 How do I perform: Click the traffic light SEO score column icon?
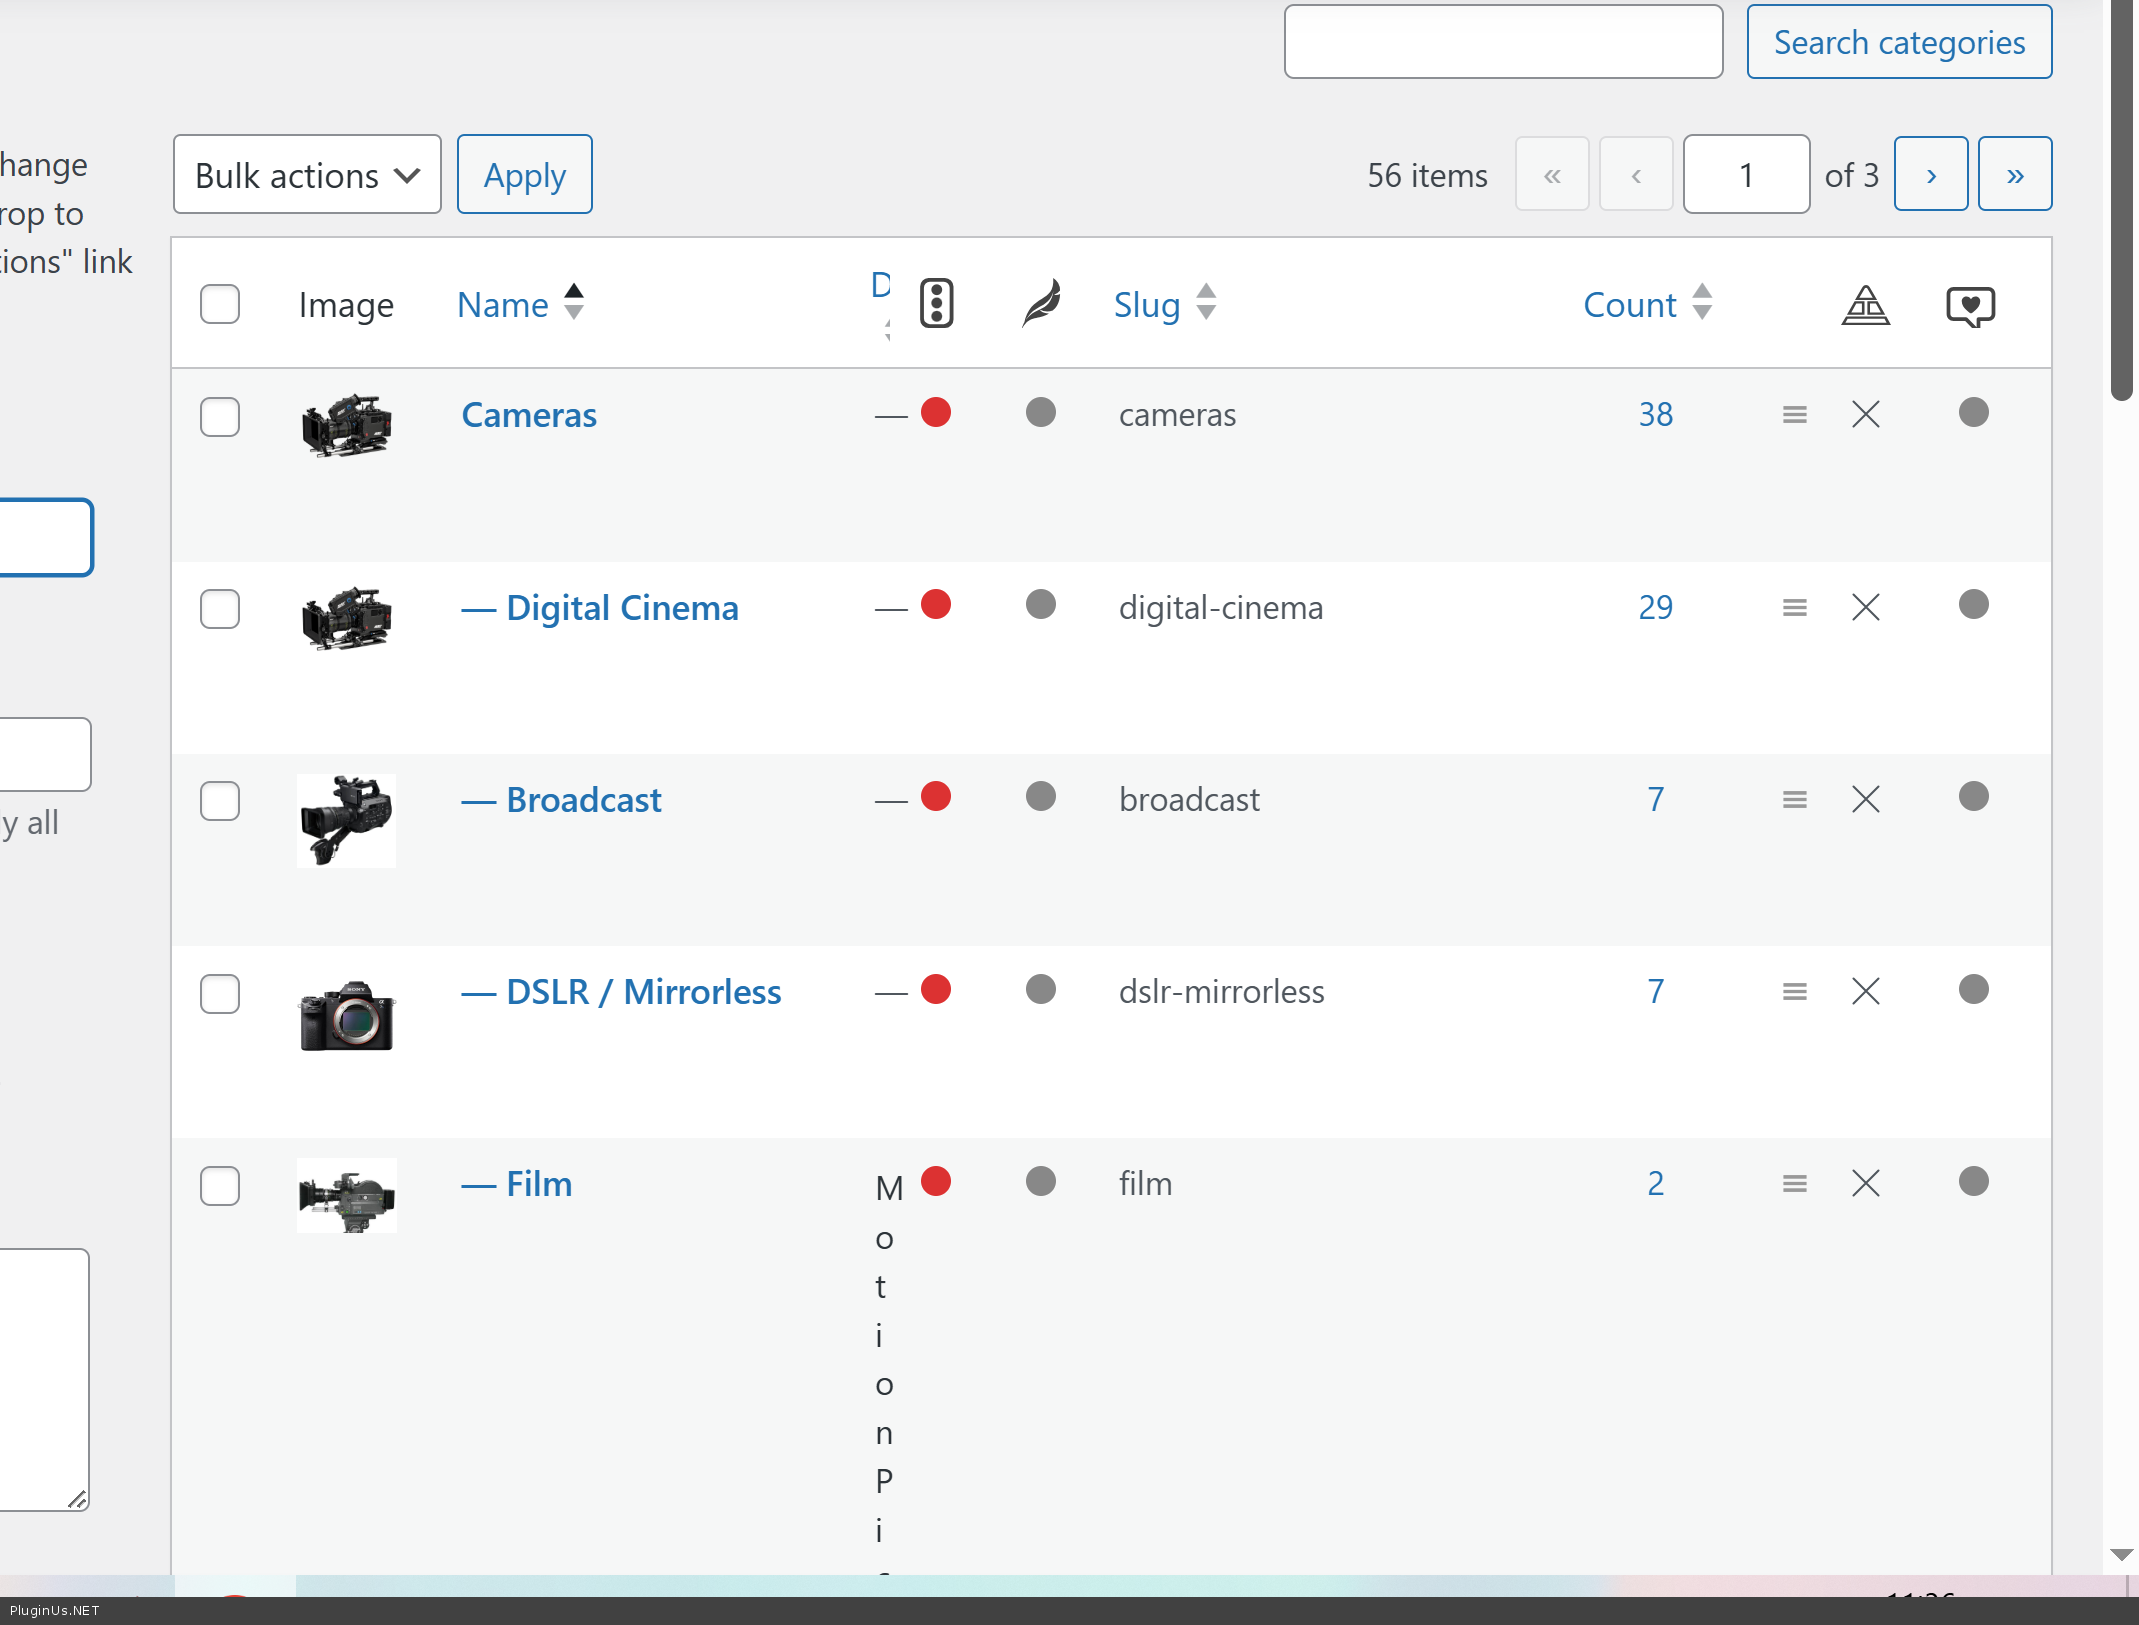936,303
